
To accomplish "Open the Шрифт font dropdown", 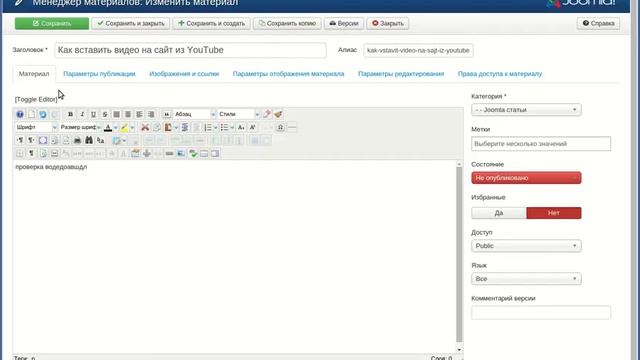I will 36,127.
